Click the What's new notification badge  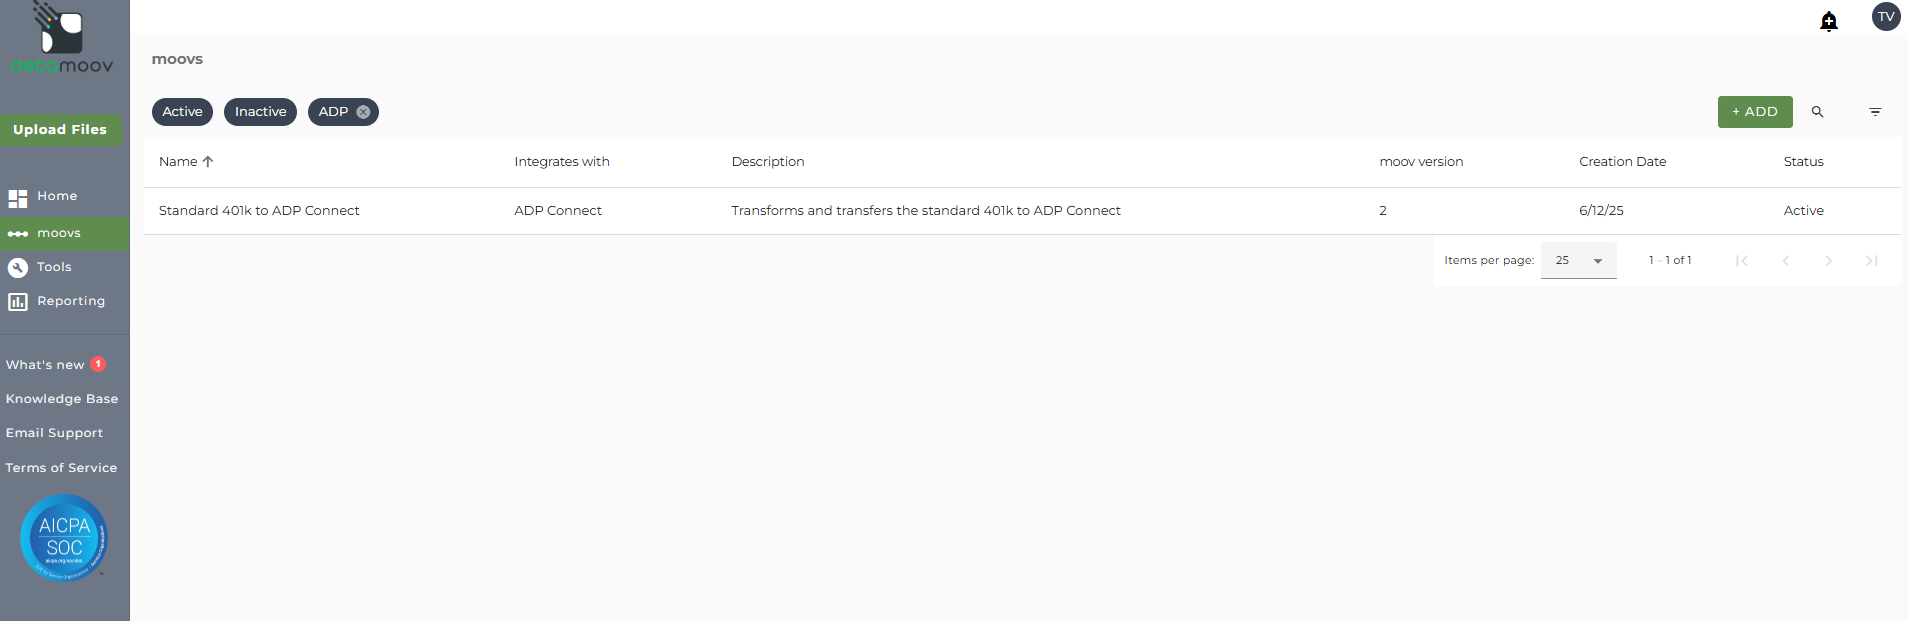(x=98, y=364)
